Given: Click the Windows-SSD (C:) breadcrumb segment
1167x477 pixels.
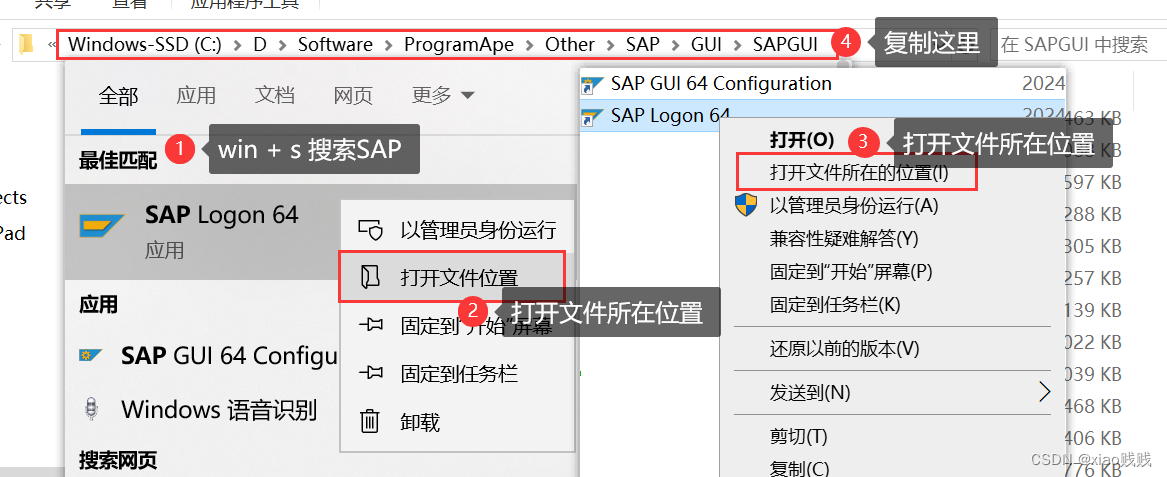Looking at the screenshot, I should [145, 45].
